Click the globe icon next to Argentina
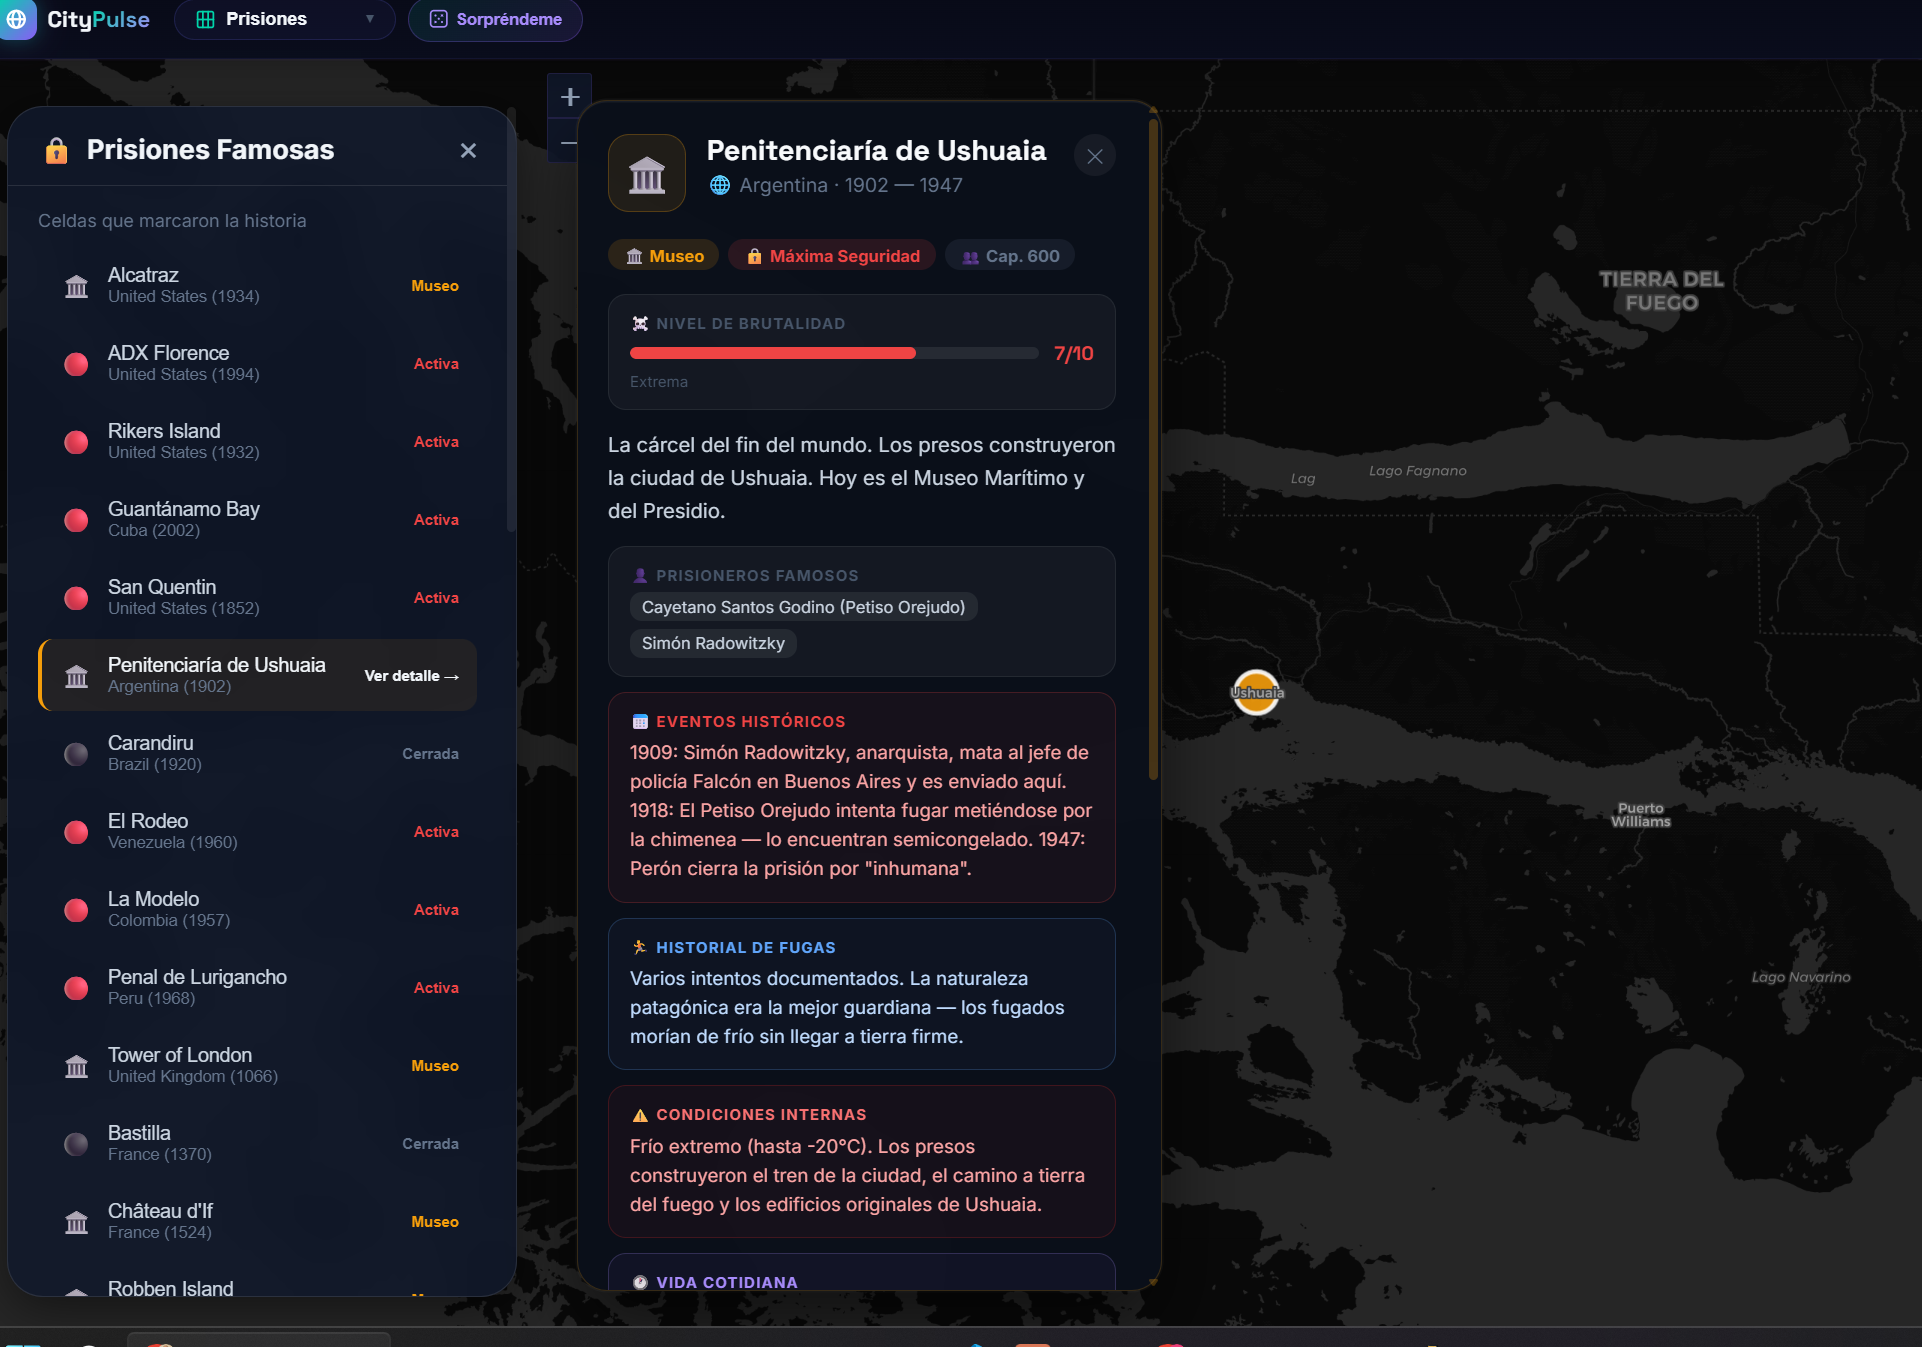 click(x=720, y=185)
